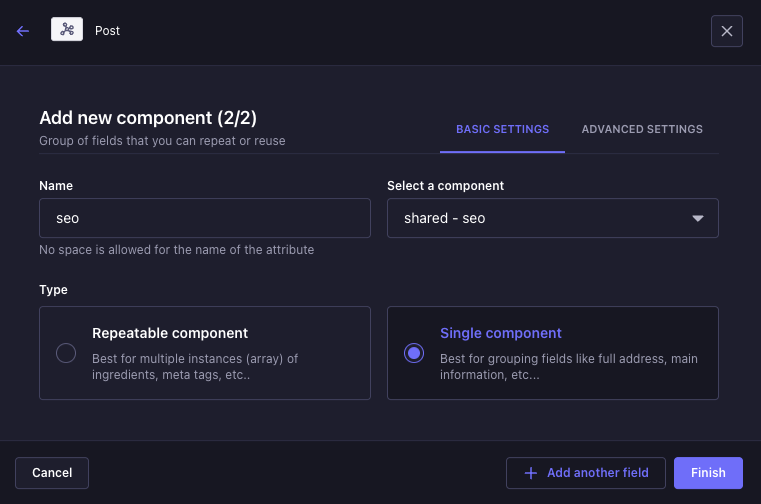Image resolution: width=761 pixels, height=504 pixels.
Task: Click the Post component type icon
Action: (x=67, y=30)
